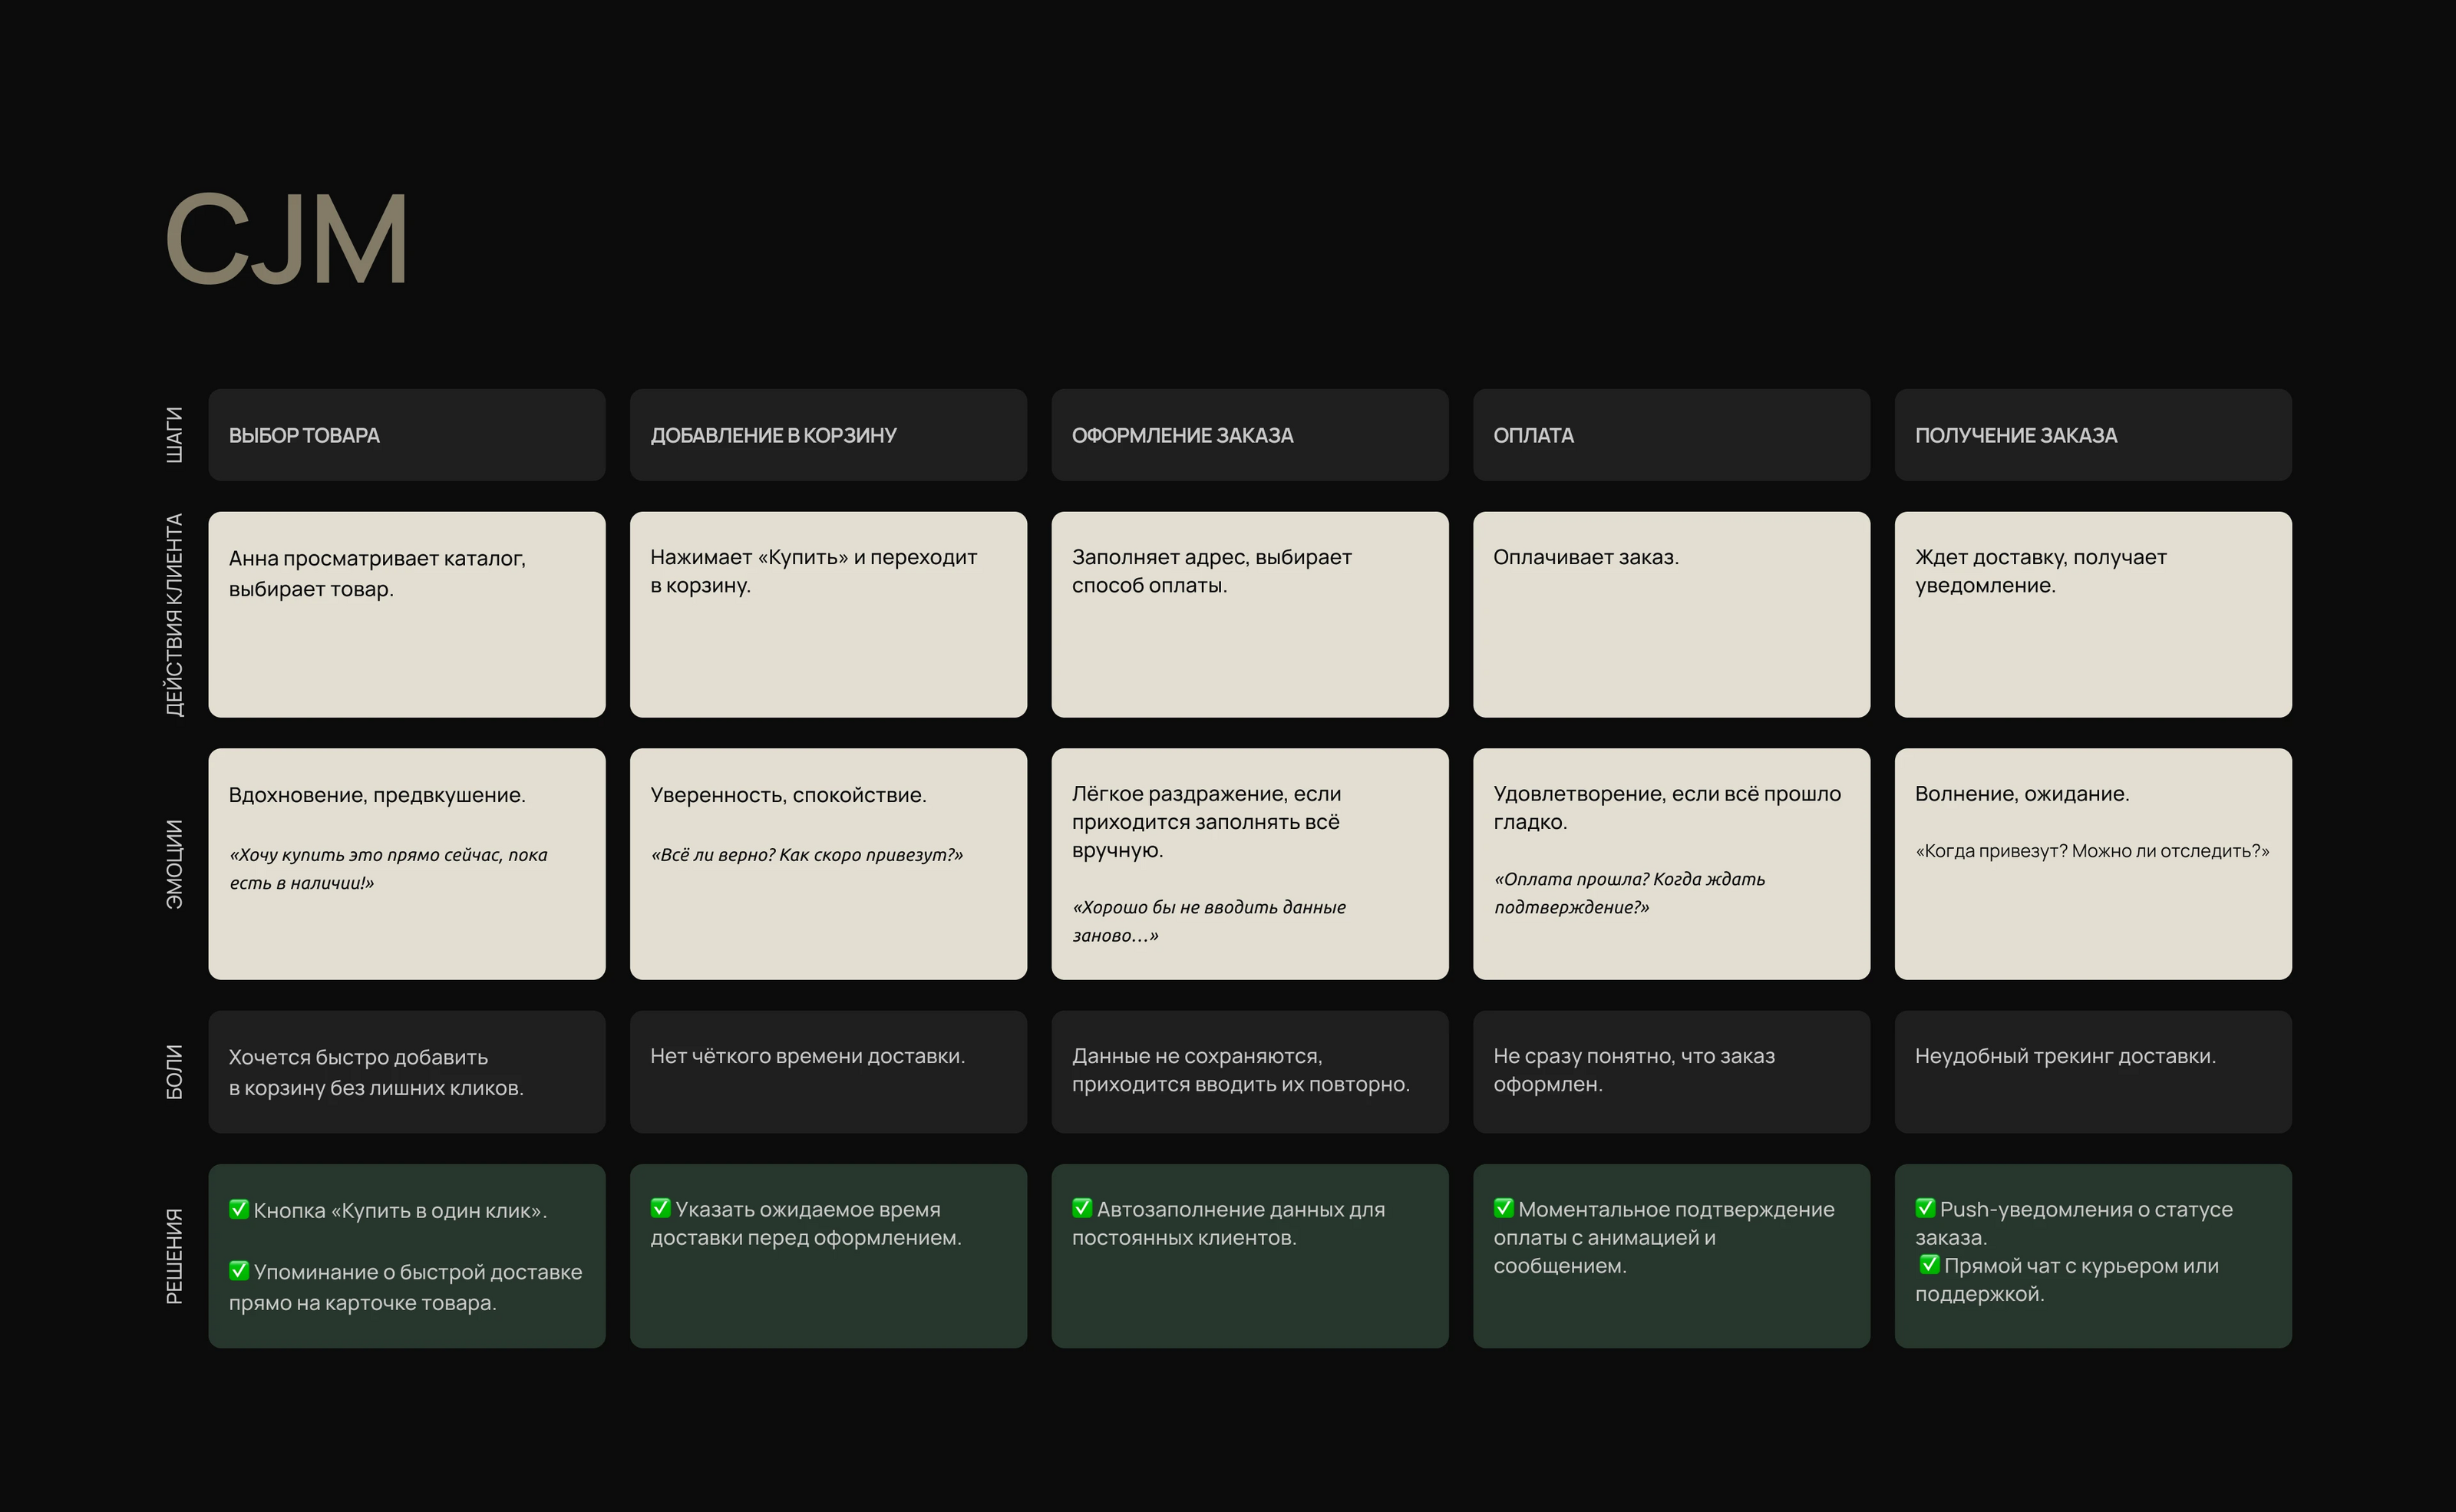Viewport: 2456px width, 1512px height.
Task: Click checkmark before Упоминание о быстрой доставке
Action: [238, 1271]
